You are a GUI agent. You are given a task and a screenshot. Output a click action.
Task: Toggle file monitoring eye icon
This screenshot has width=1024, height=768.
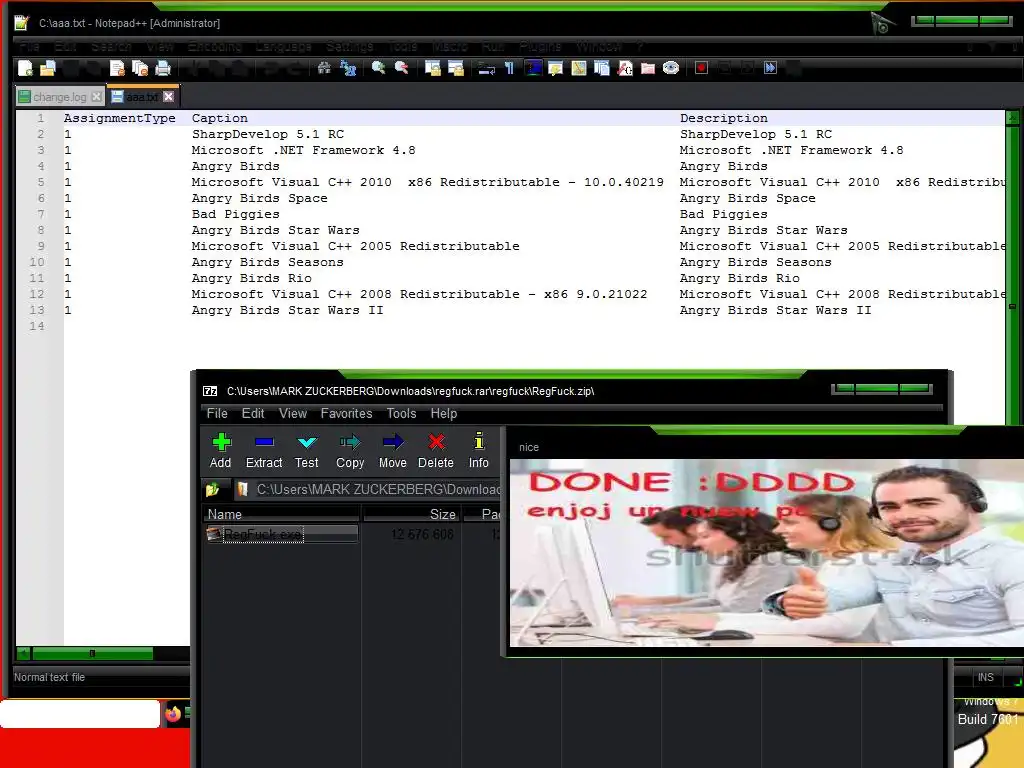671,68
